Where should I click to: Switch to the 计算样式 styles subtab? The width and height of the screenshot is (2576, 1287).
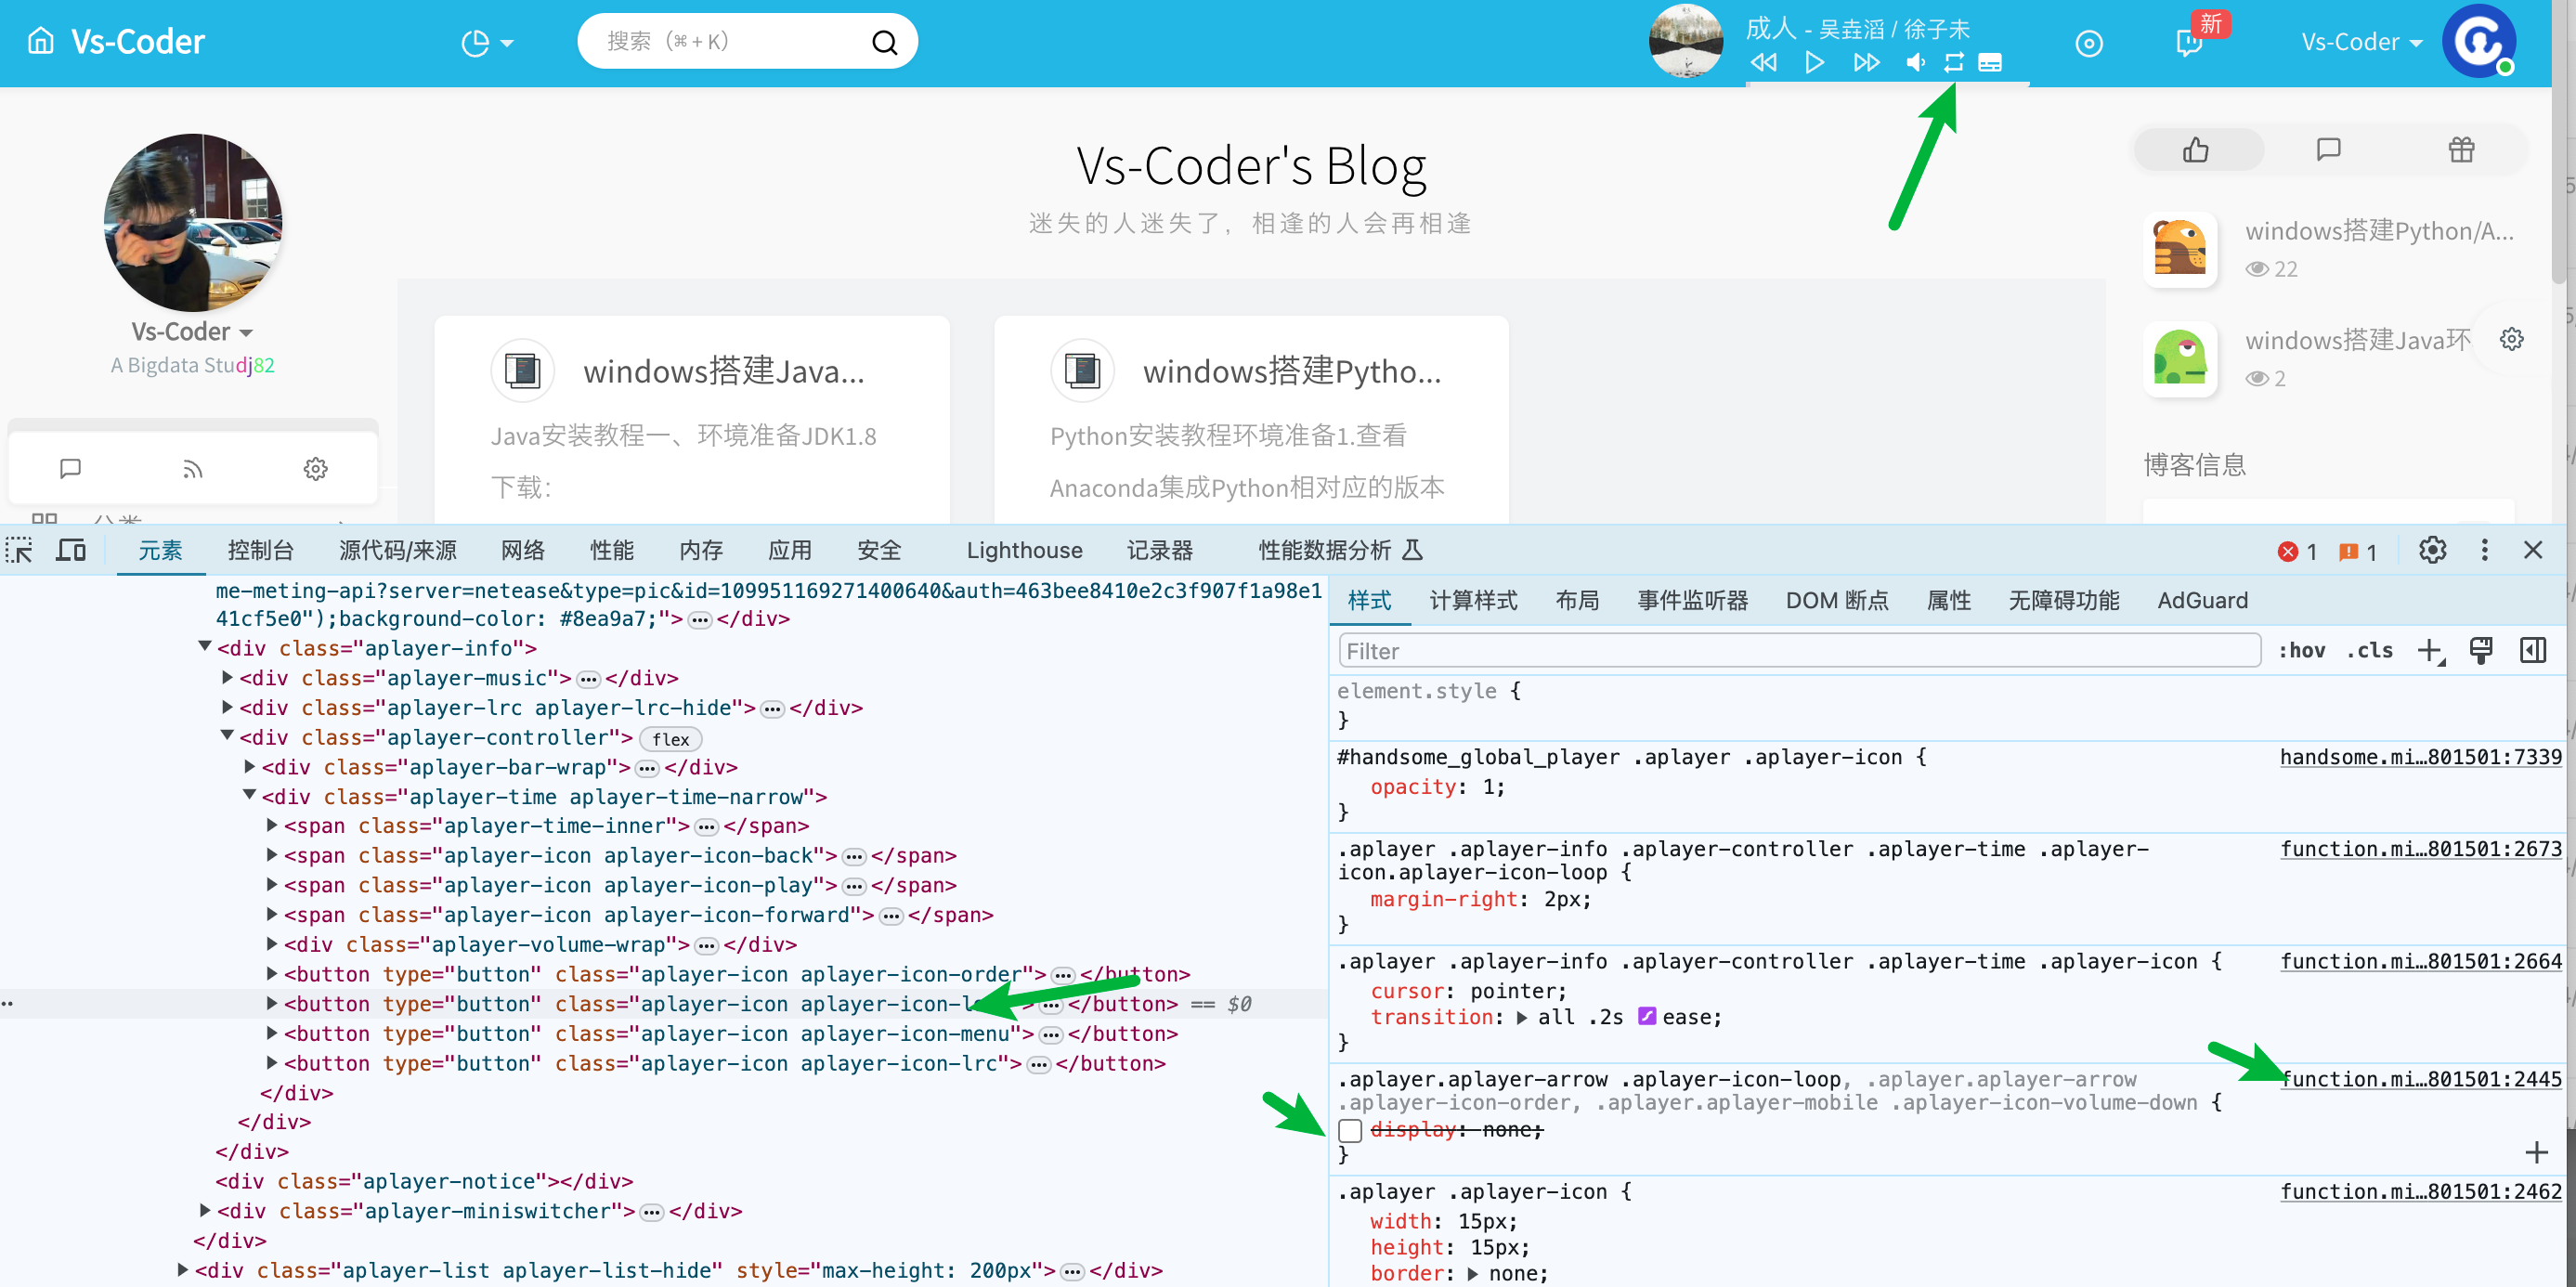click(1473, 600)
